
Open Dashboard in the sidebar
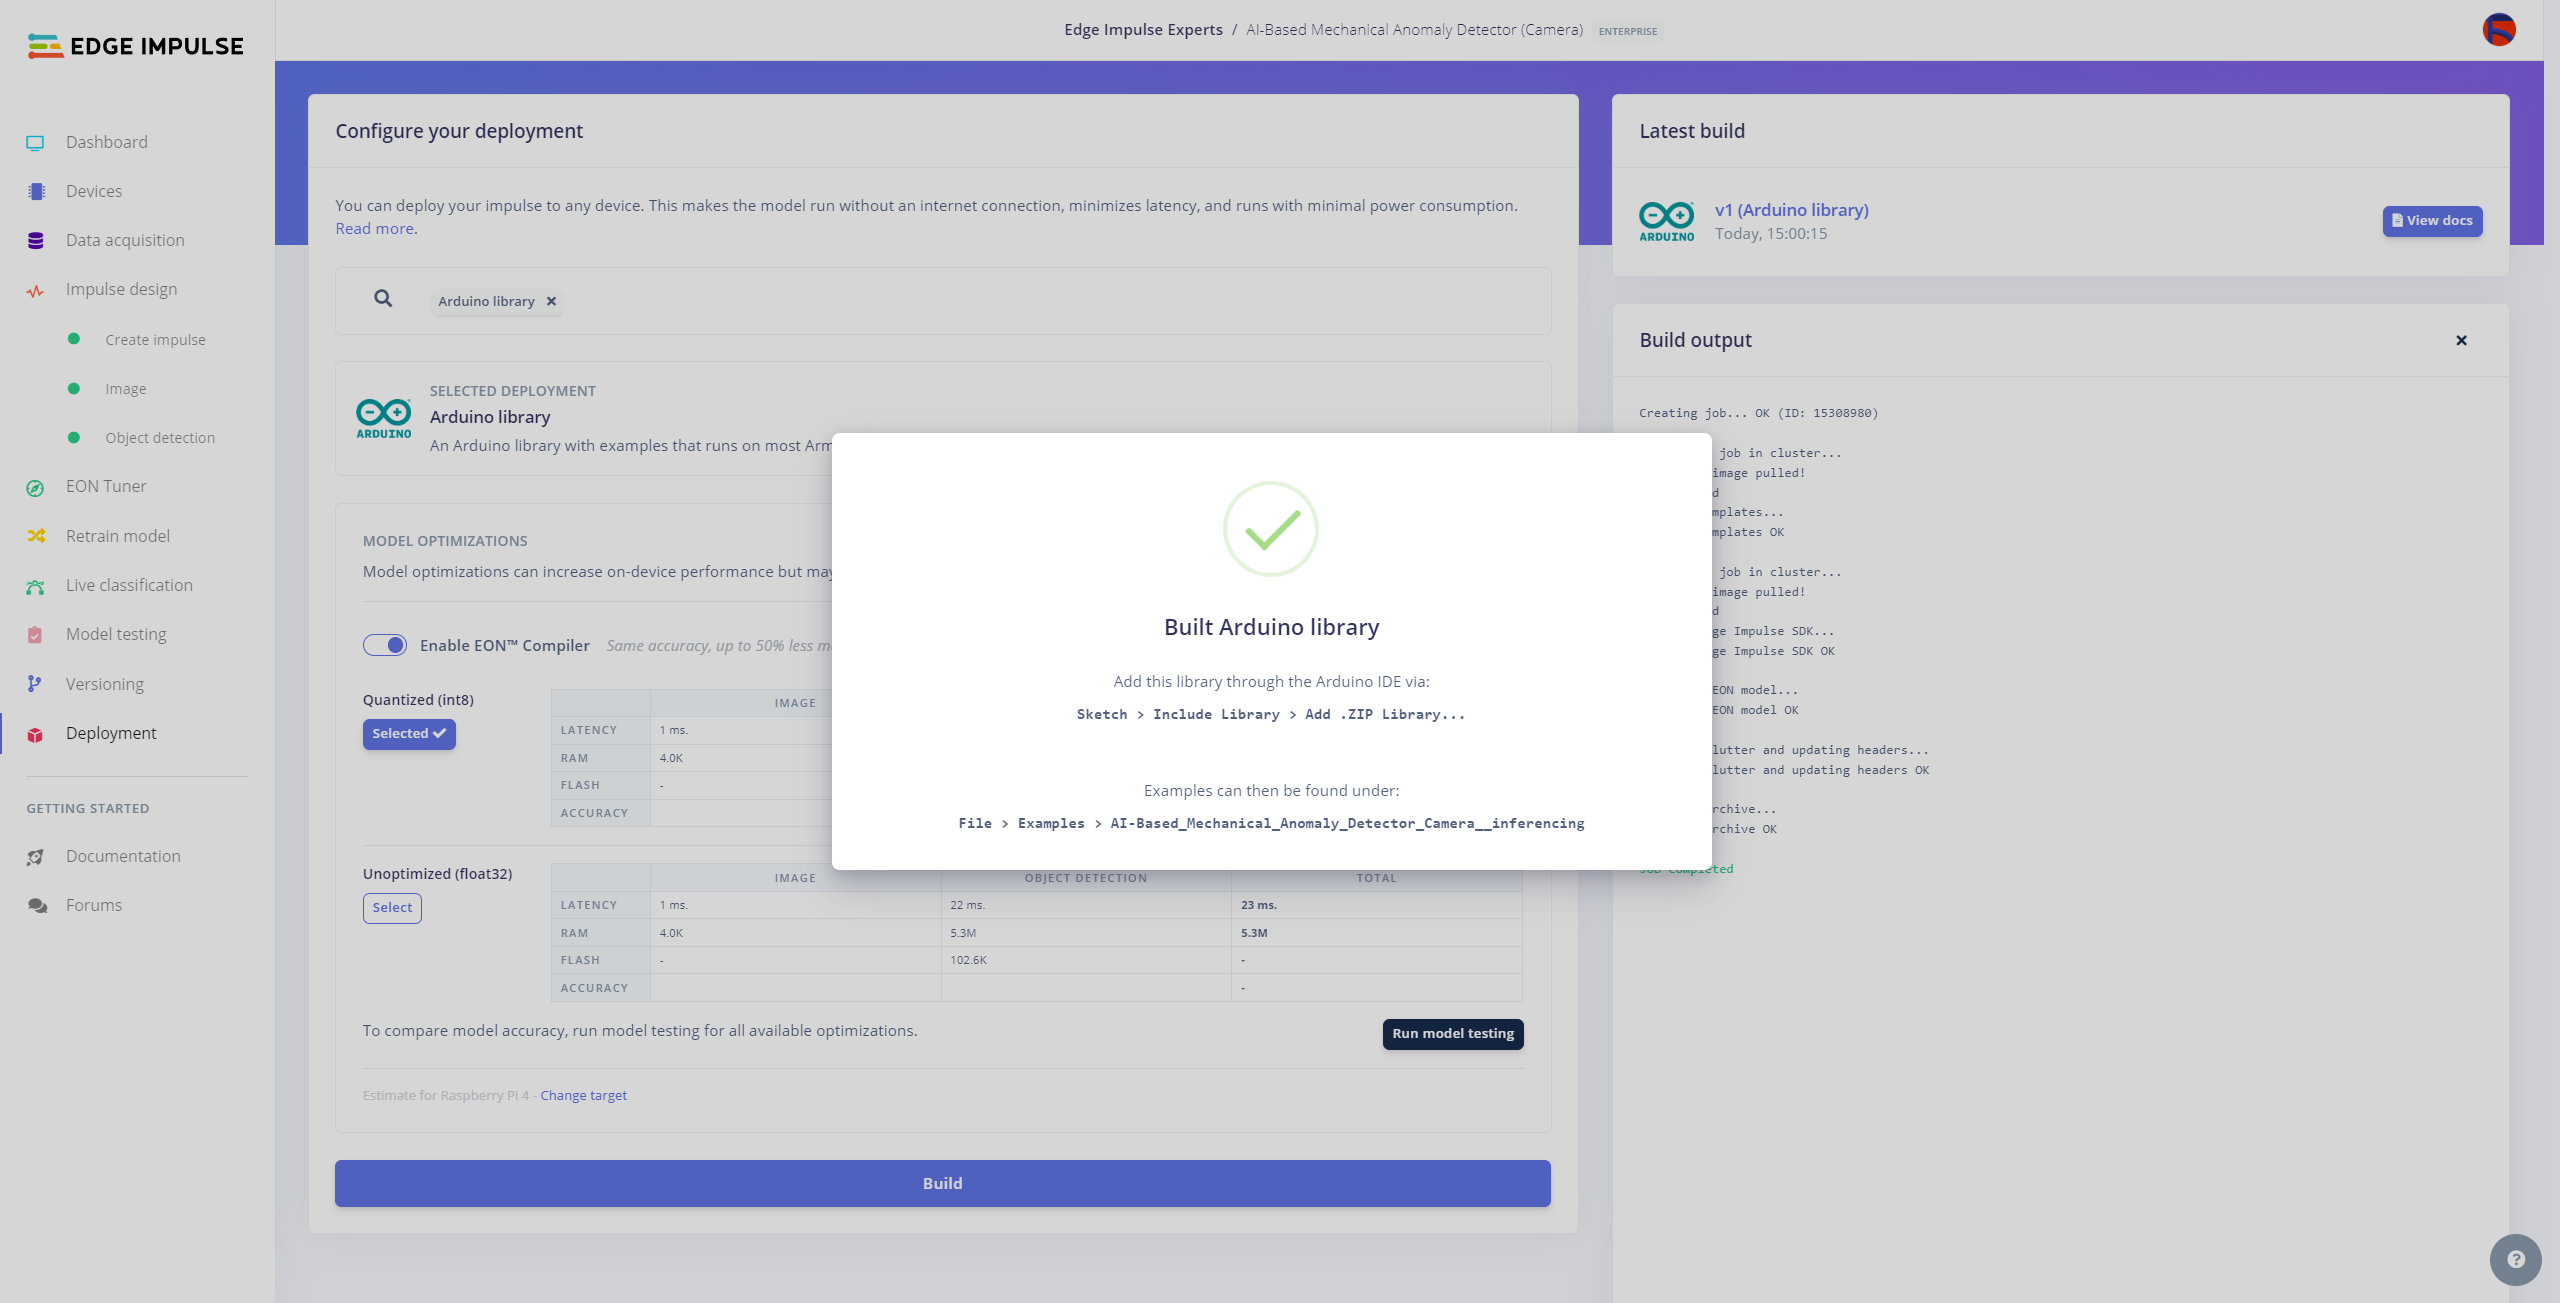107,142
